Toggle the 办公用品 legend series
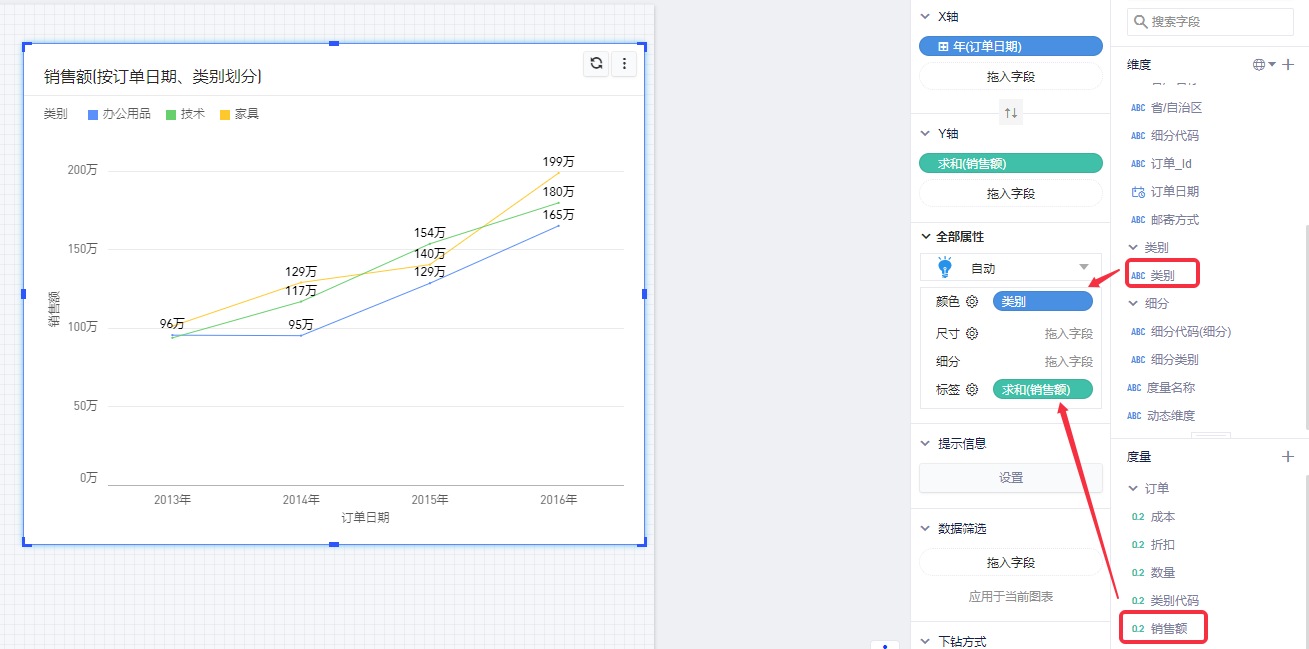Viewport: 1309px width, 649px height. [x=119, y=114]
